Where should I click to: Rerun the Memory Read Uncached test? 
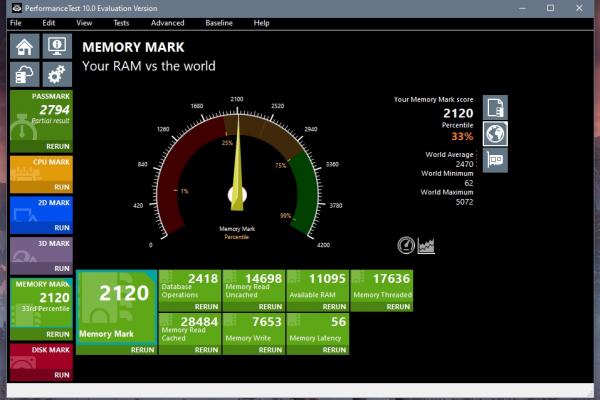pos(270,307)
